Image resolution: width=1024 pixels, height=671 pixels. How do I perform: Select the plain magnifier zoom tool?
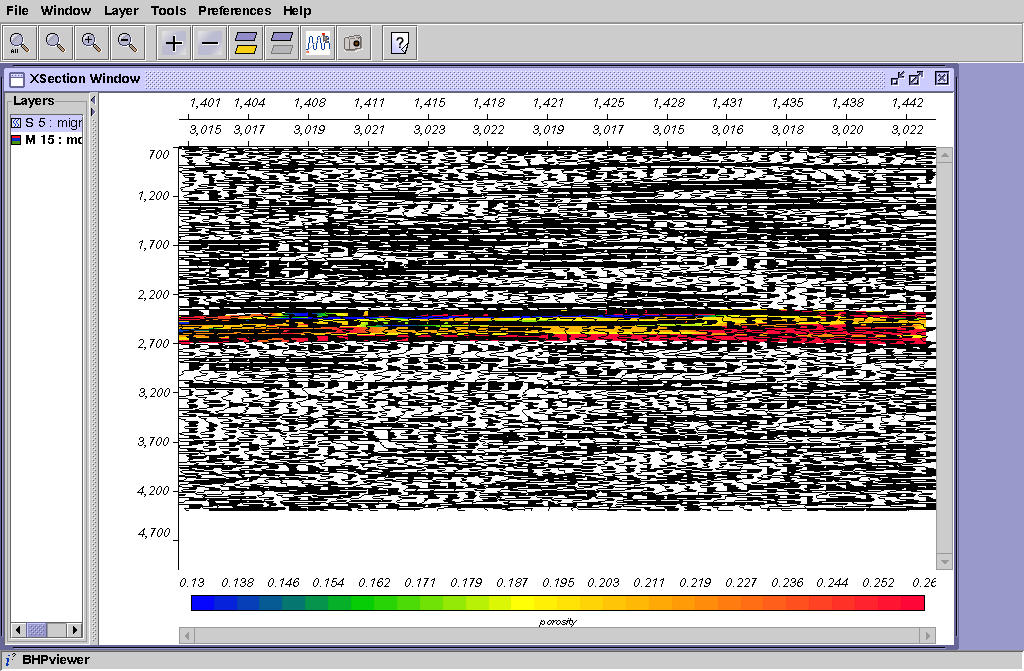pyautogui.click(x=55, y=43)
